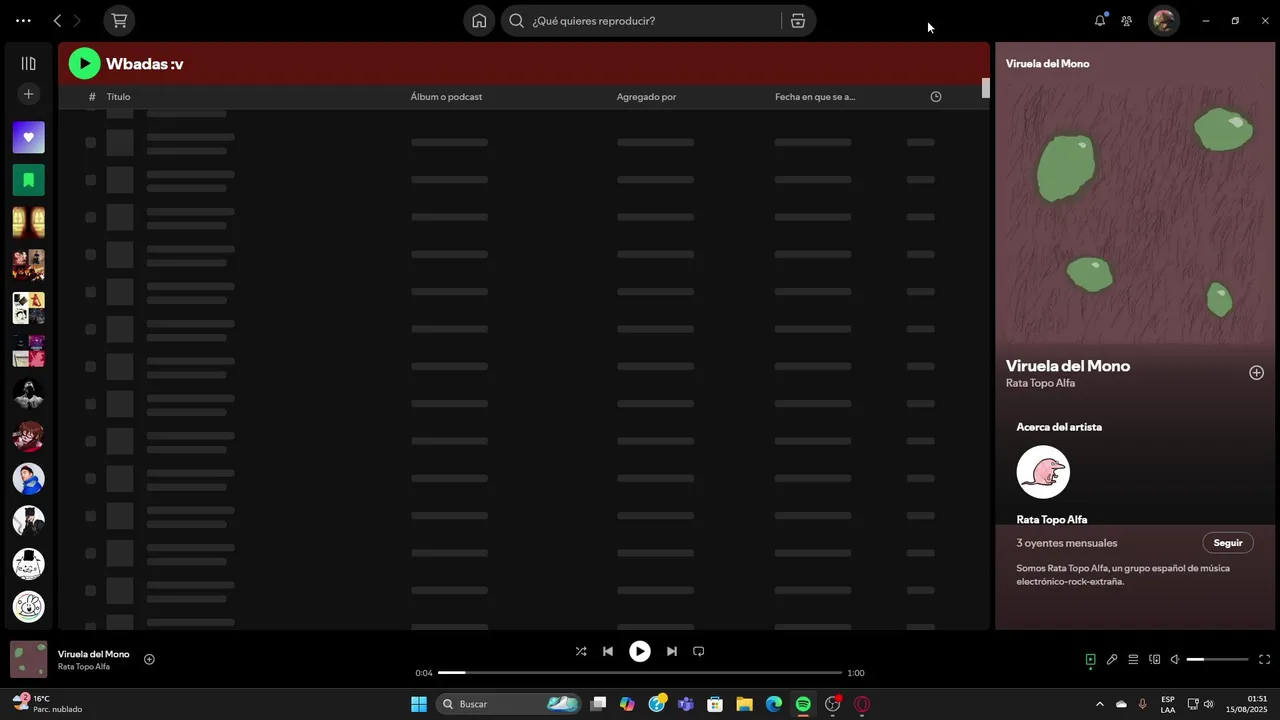Open Liked Songs heart playlist
The image size is (1280, 720).
click(28, 137)
